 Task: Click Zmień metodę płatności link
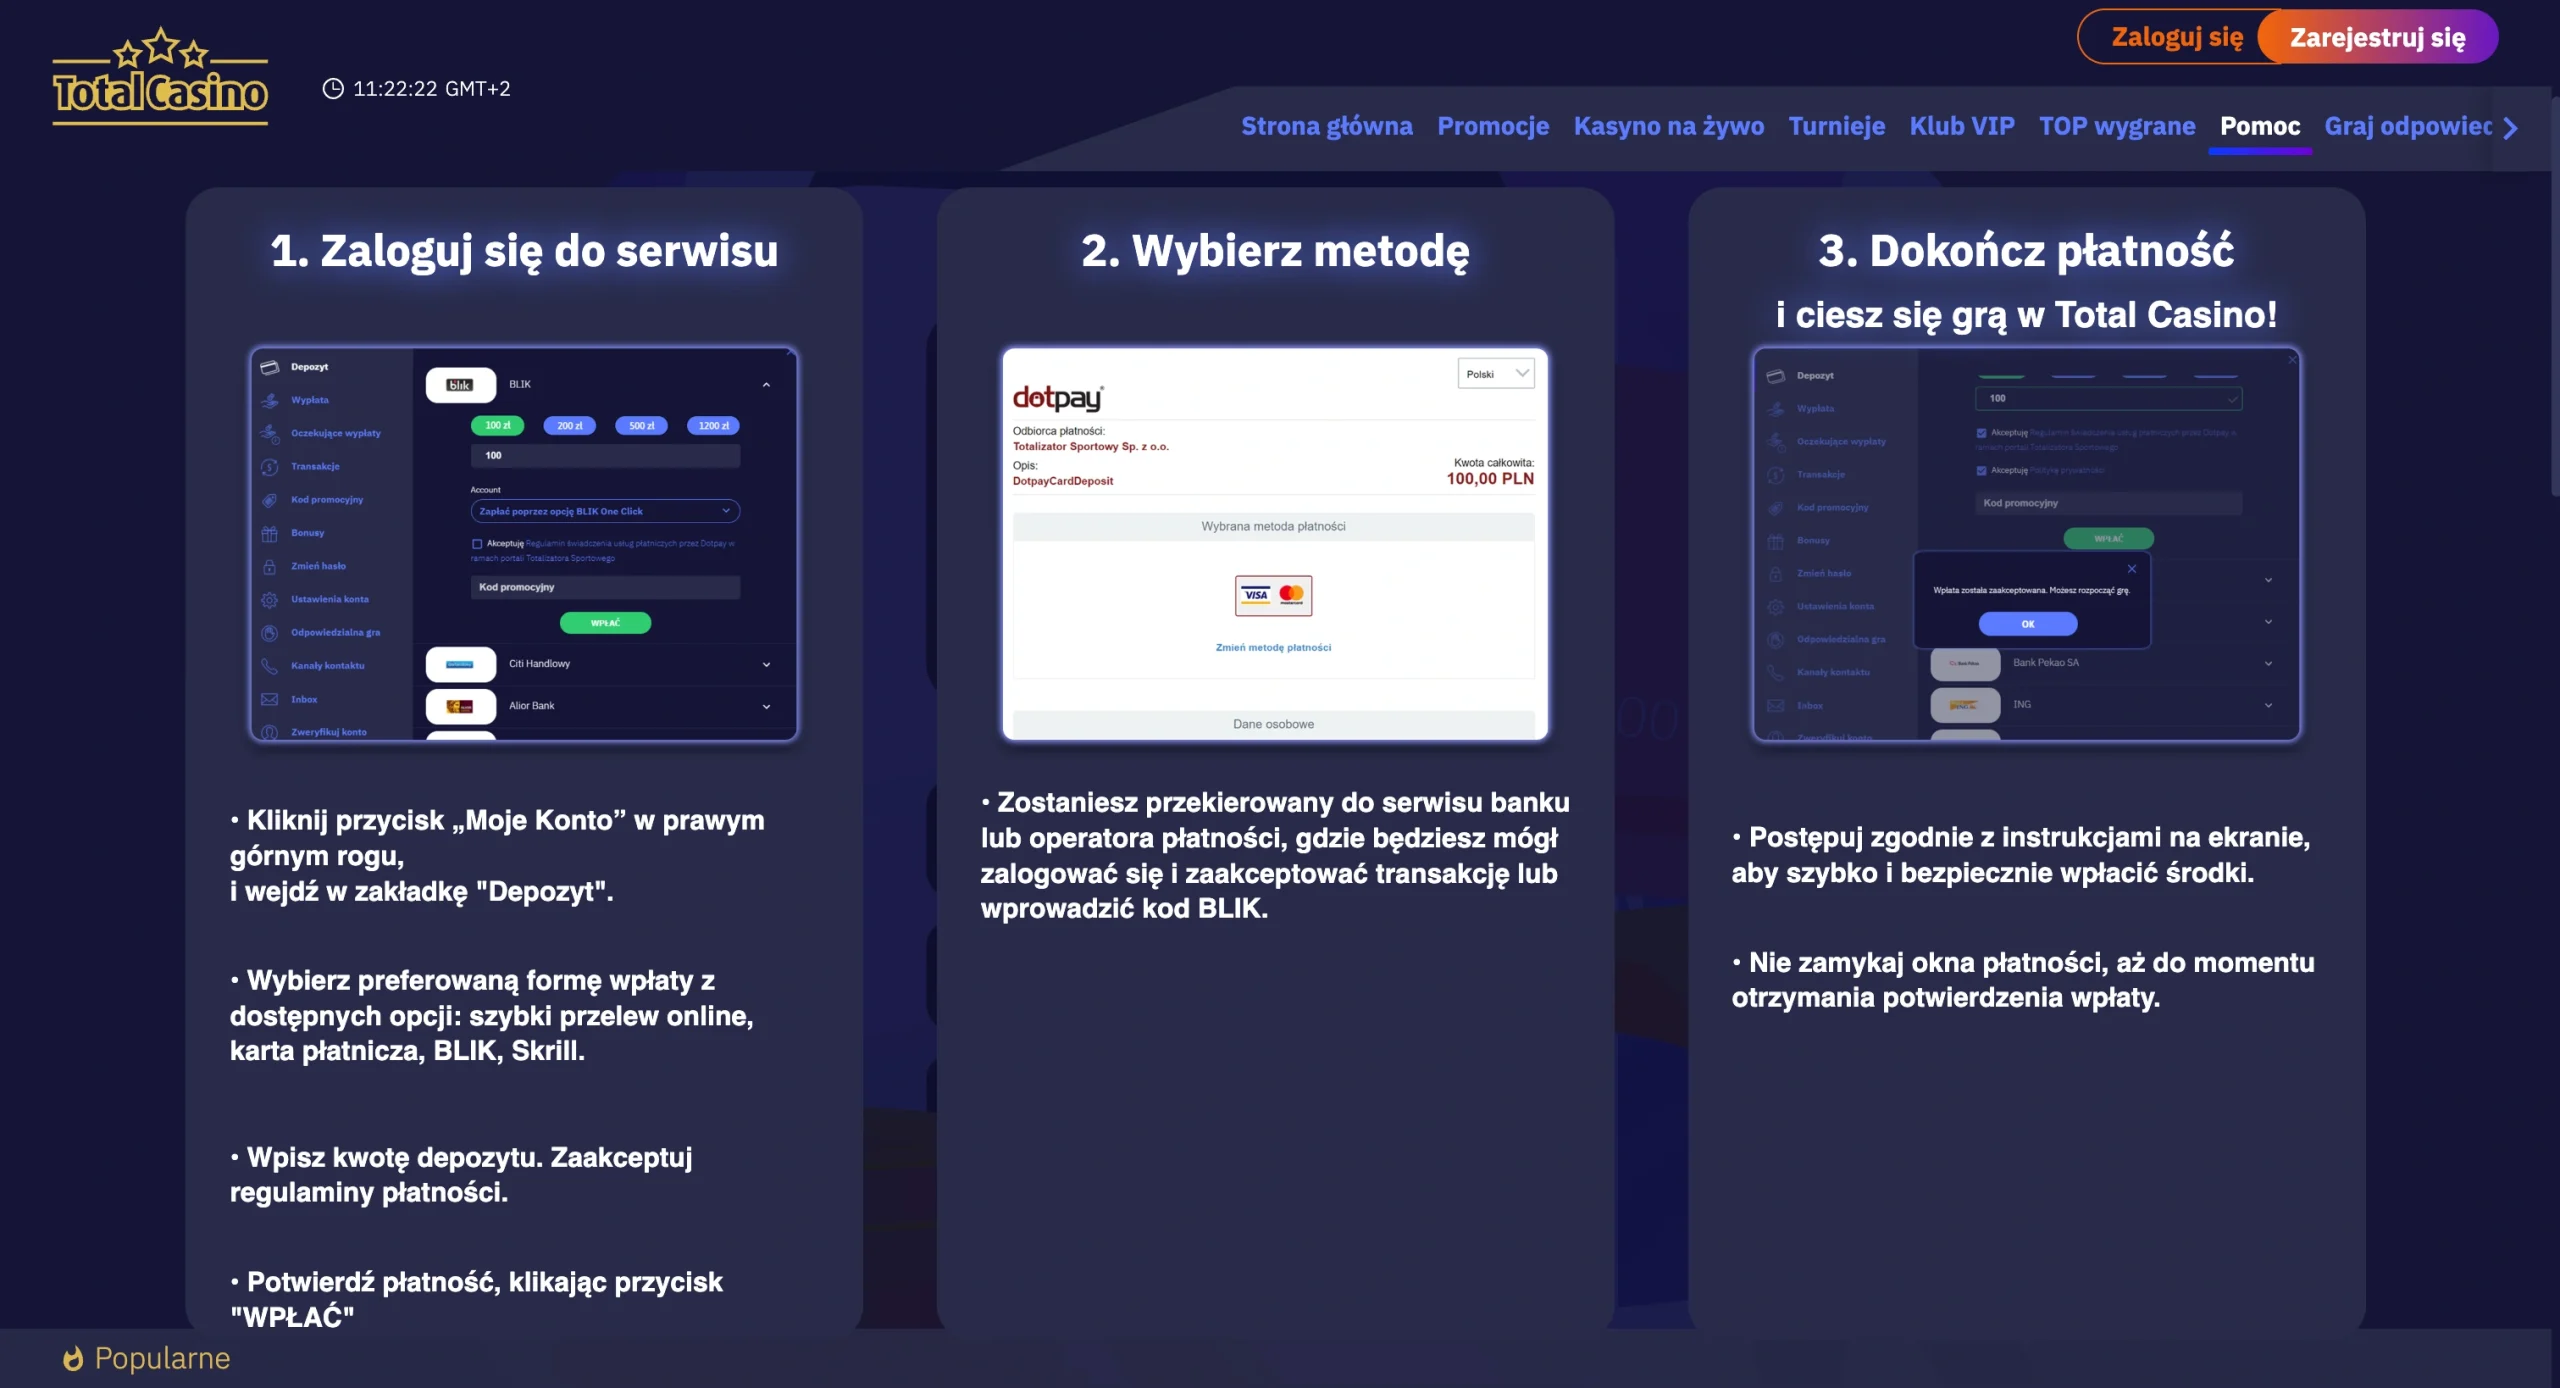1273,648
